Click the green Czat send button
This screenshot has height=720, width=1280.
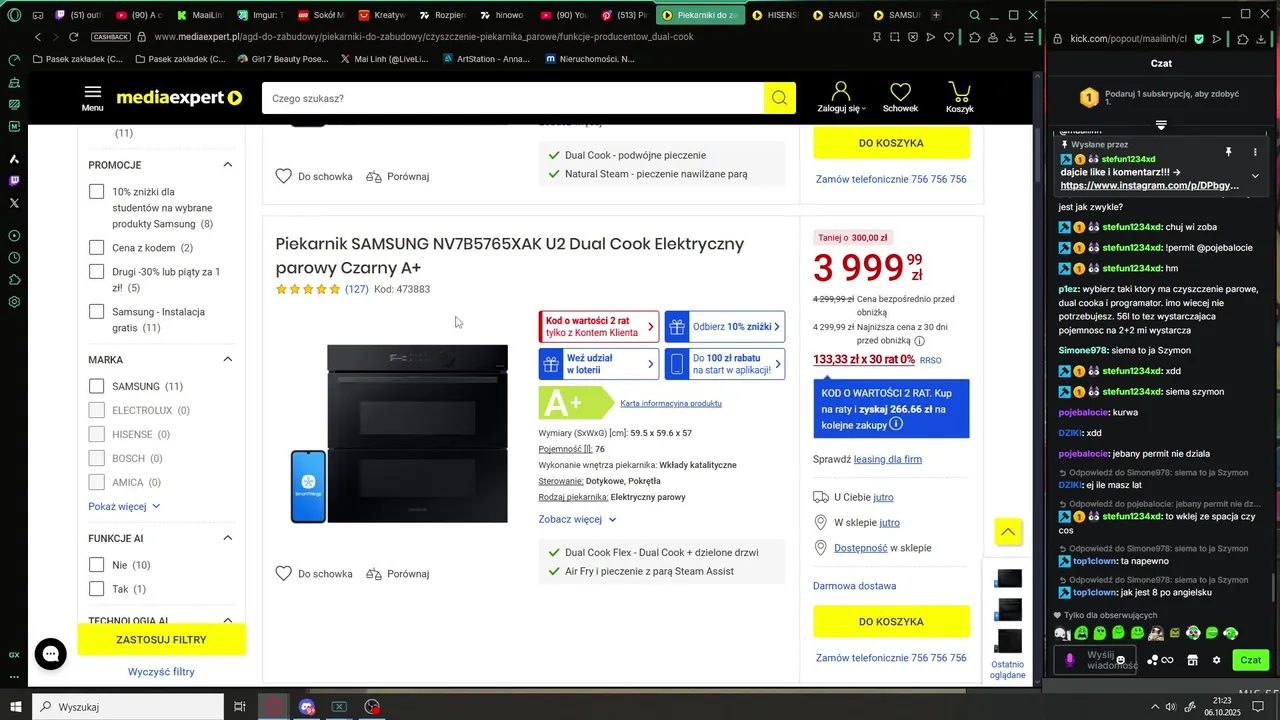coord(1250,660)
